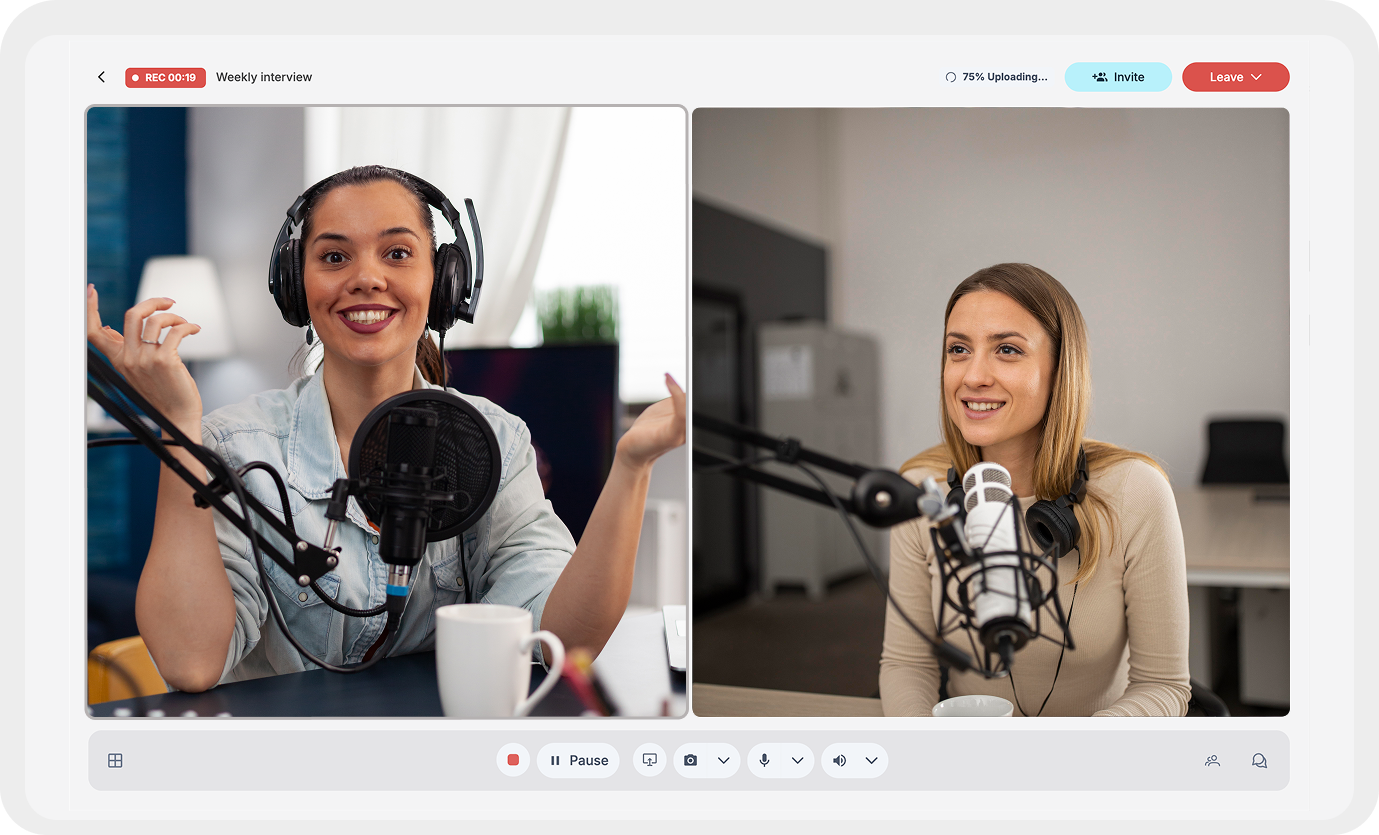Toggle the camera on or off
The image size is (1379, 835).
pyautogui.click(x=690, y=760)
